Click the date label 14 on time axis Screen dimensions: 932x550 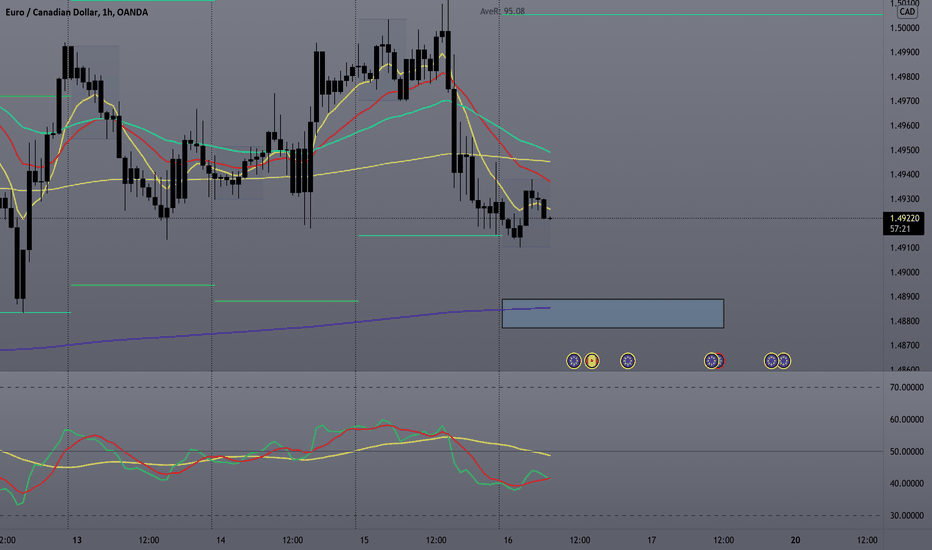(x=221, y=540)
